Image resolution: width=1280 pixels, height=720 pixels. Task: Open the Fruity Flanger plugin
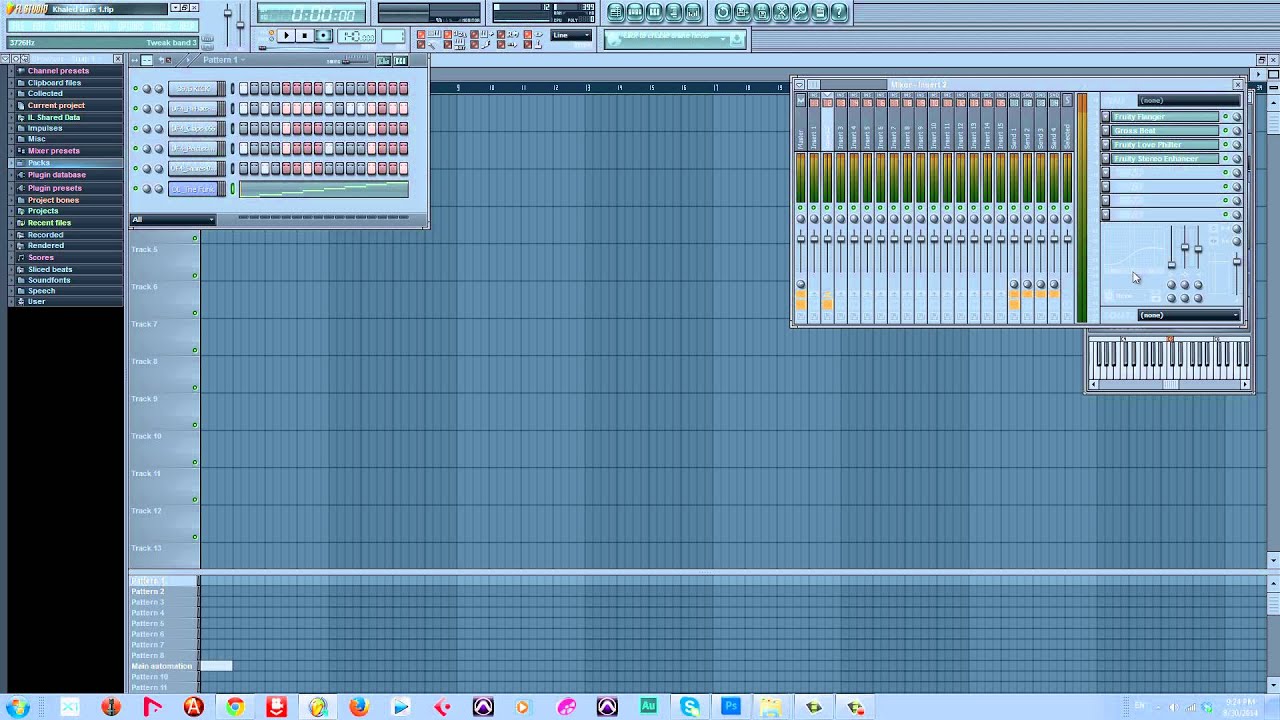(x=1165, y=117)
